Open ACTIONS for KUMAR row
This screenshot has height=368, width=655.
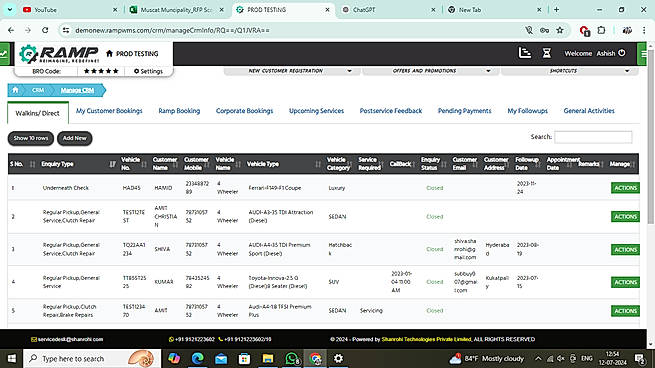pos(625,282)
